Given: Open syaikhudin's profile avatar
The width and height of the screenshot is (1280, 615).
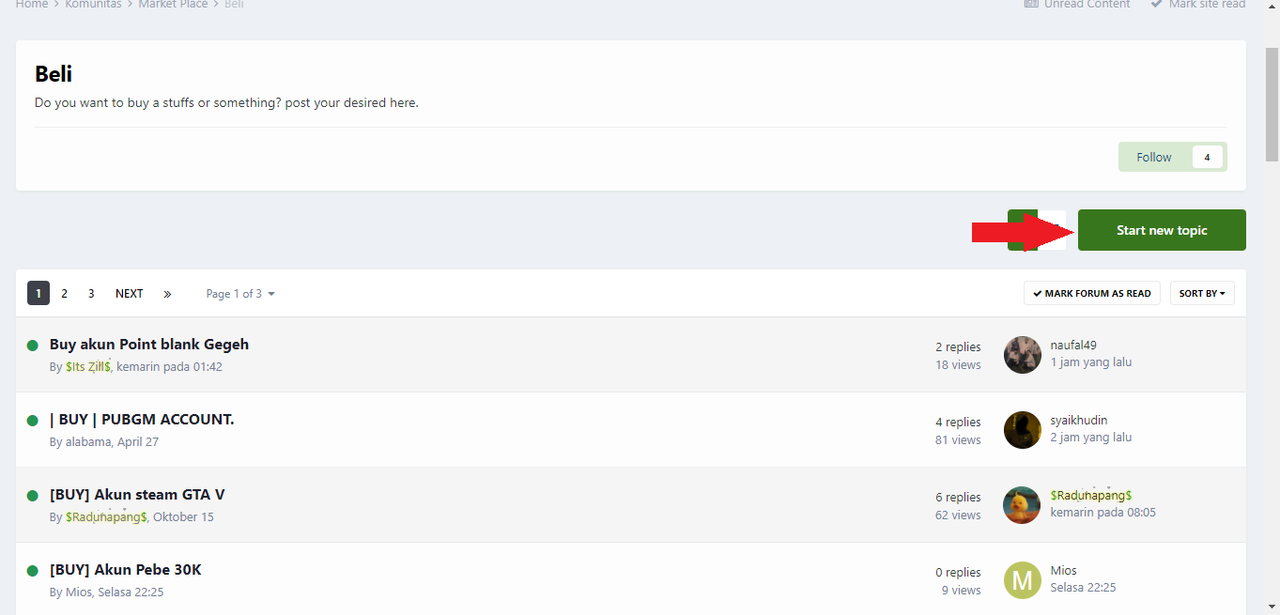Looking at the screenshot, I should click(x=1022, y=430).
